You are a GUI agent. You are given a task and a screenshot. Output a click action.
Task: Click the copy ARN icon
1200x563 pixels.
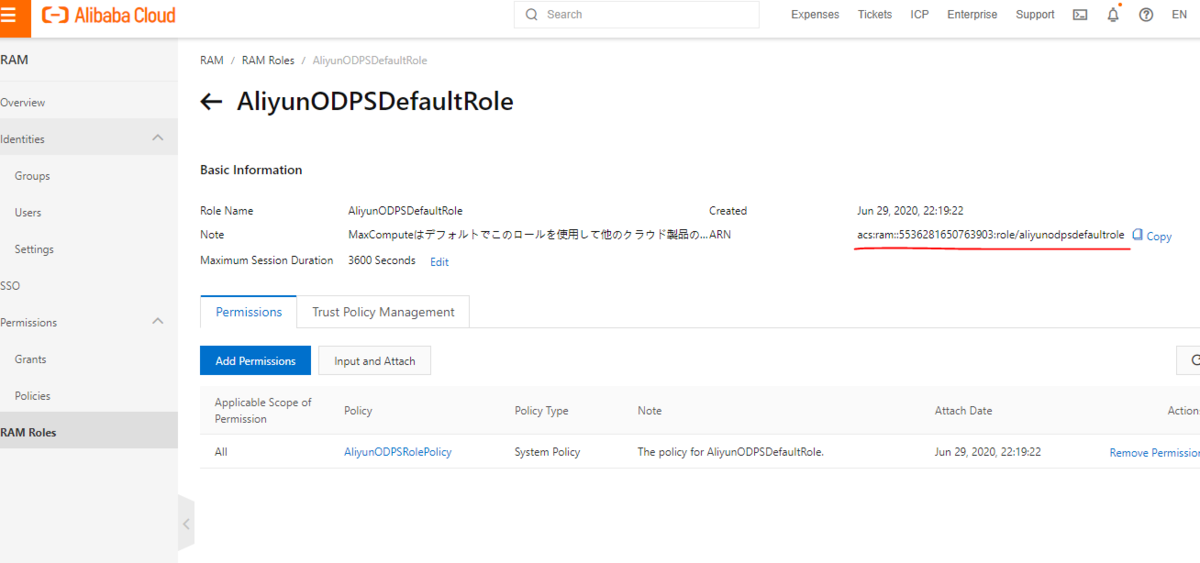pos(1137,235)
